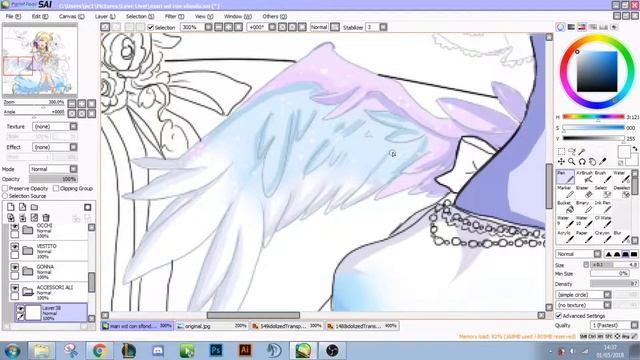
Task: Open the Effect dropdown
Action: [55, 147]
